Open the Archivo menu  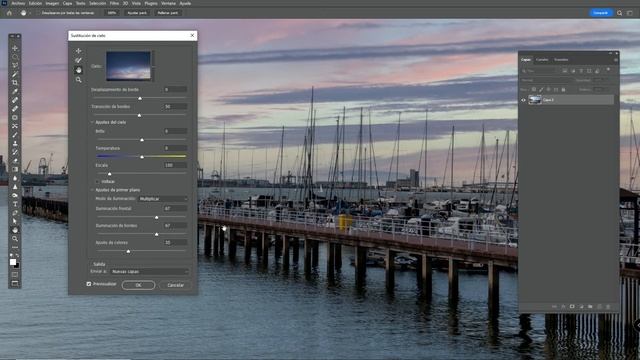point(18,3)
